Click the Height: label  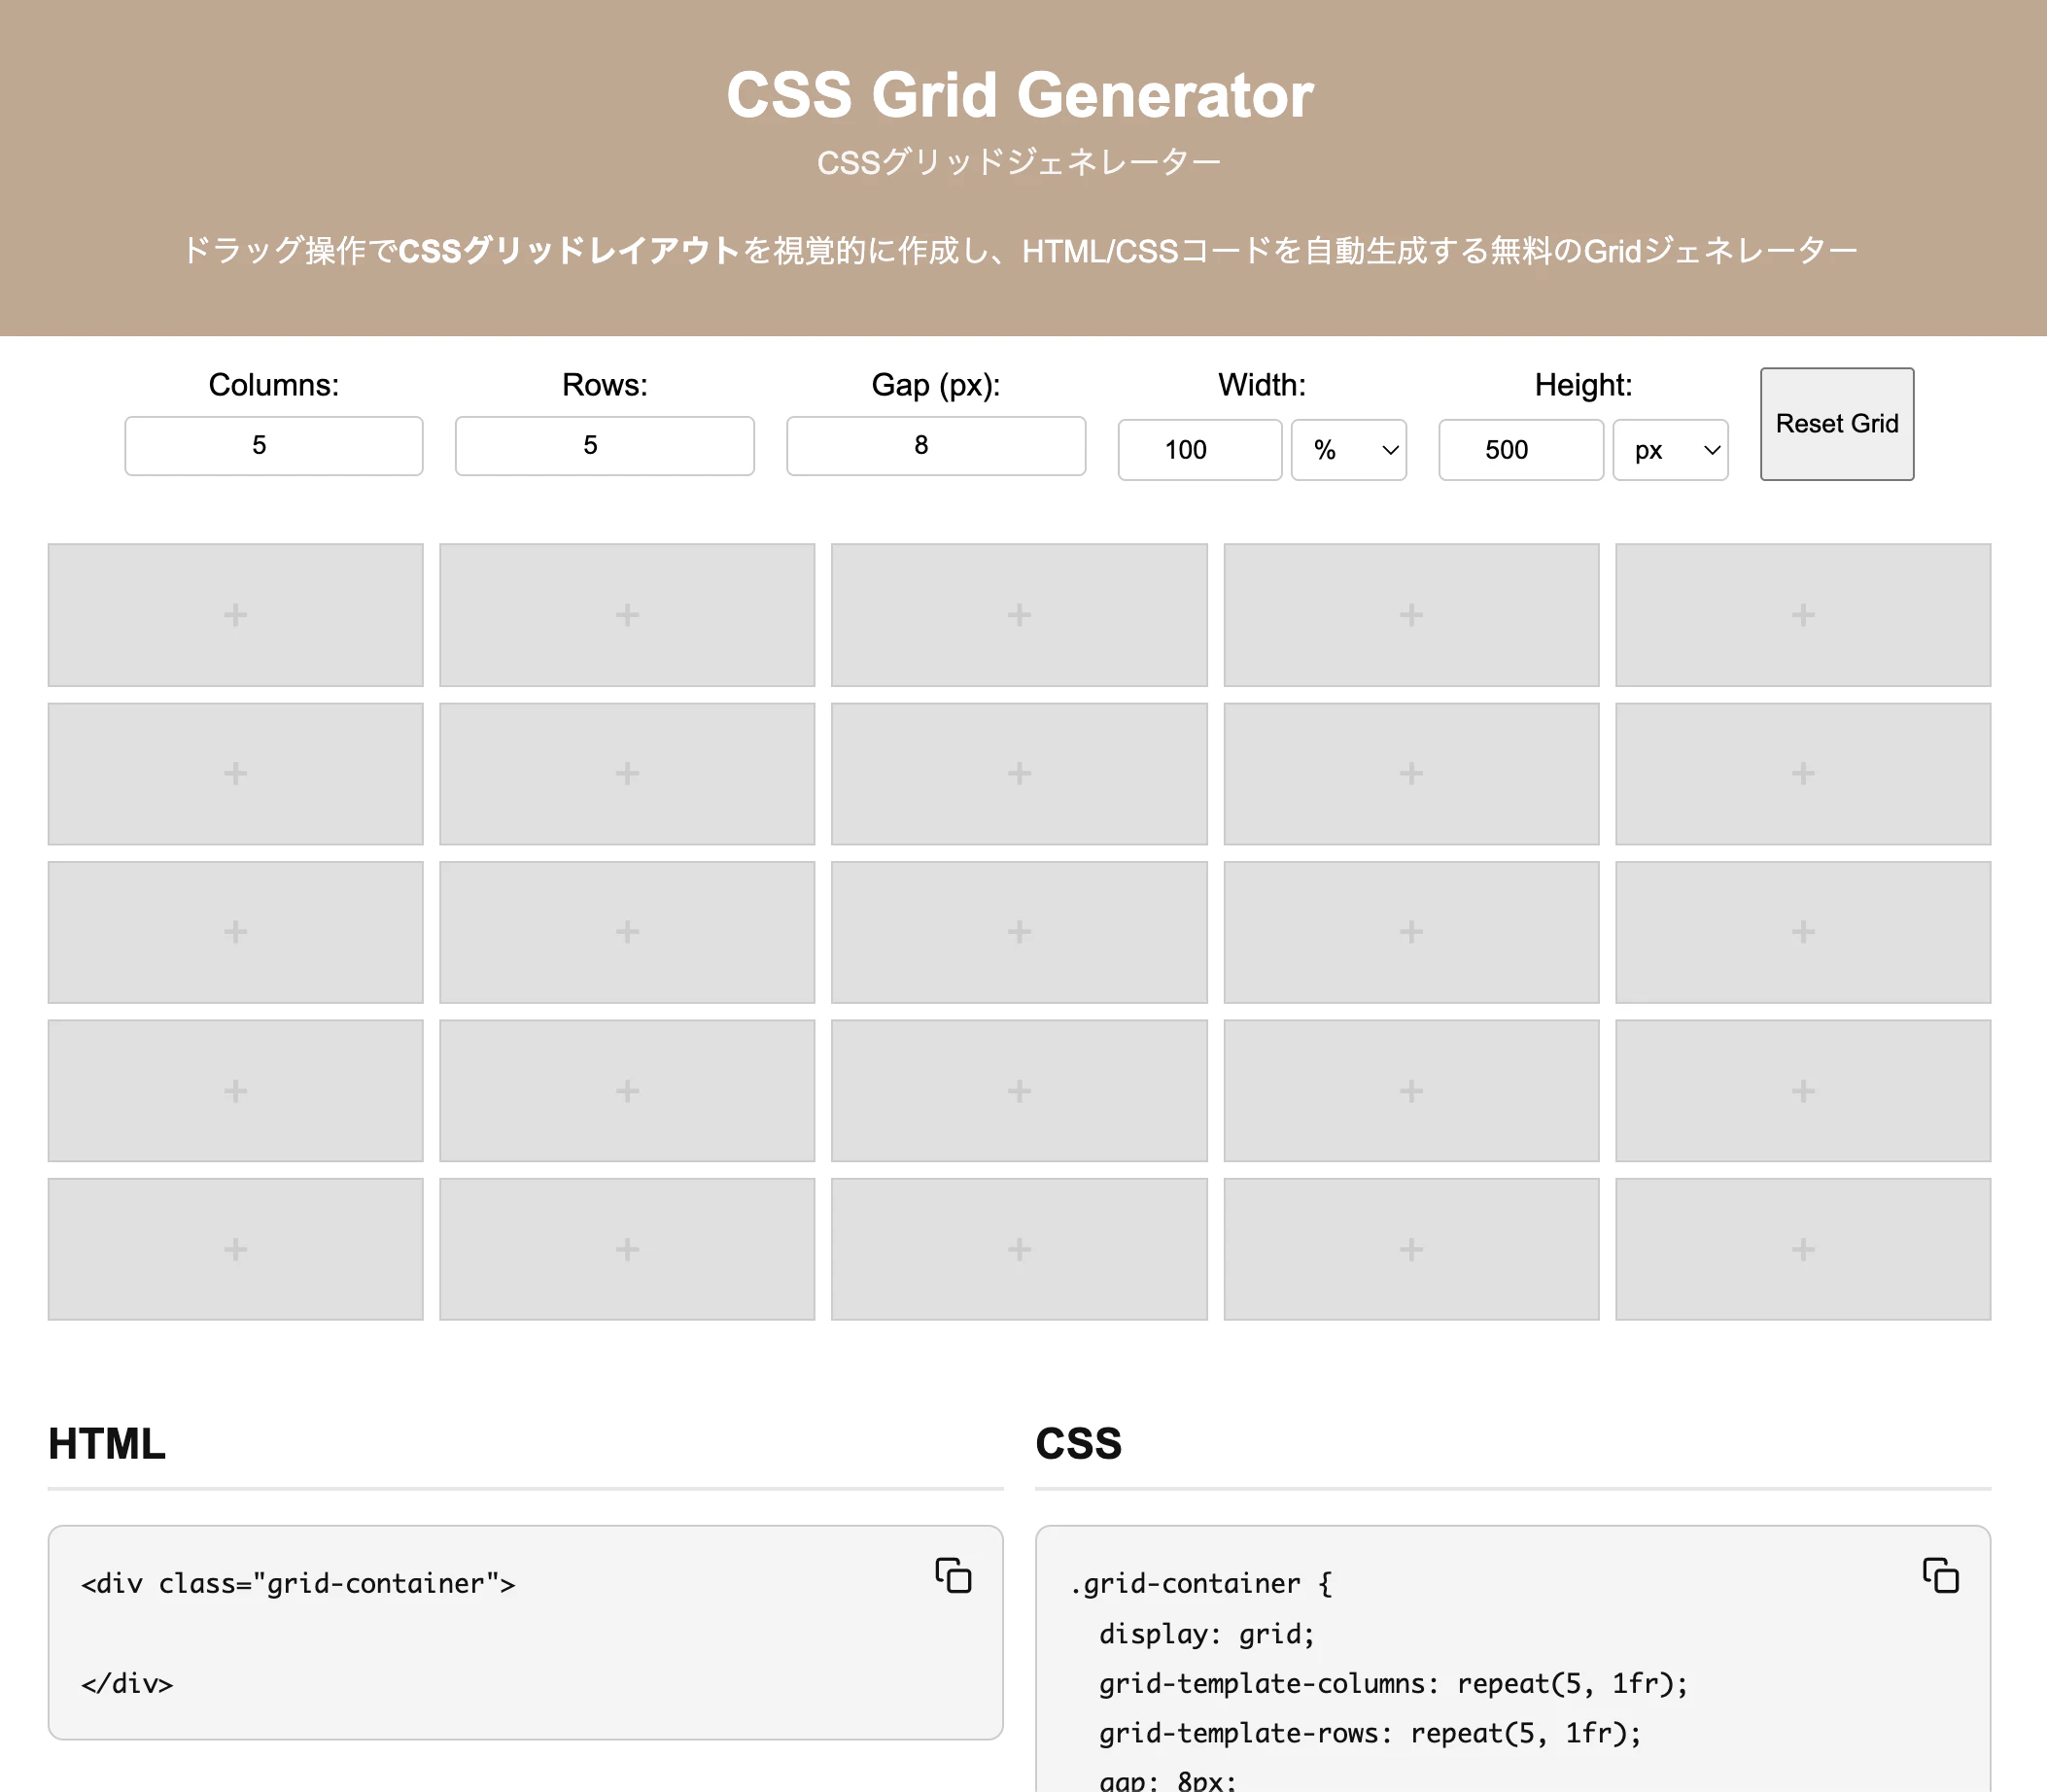click(1583, 385)
